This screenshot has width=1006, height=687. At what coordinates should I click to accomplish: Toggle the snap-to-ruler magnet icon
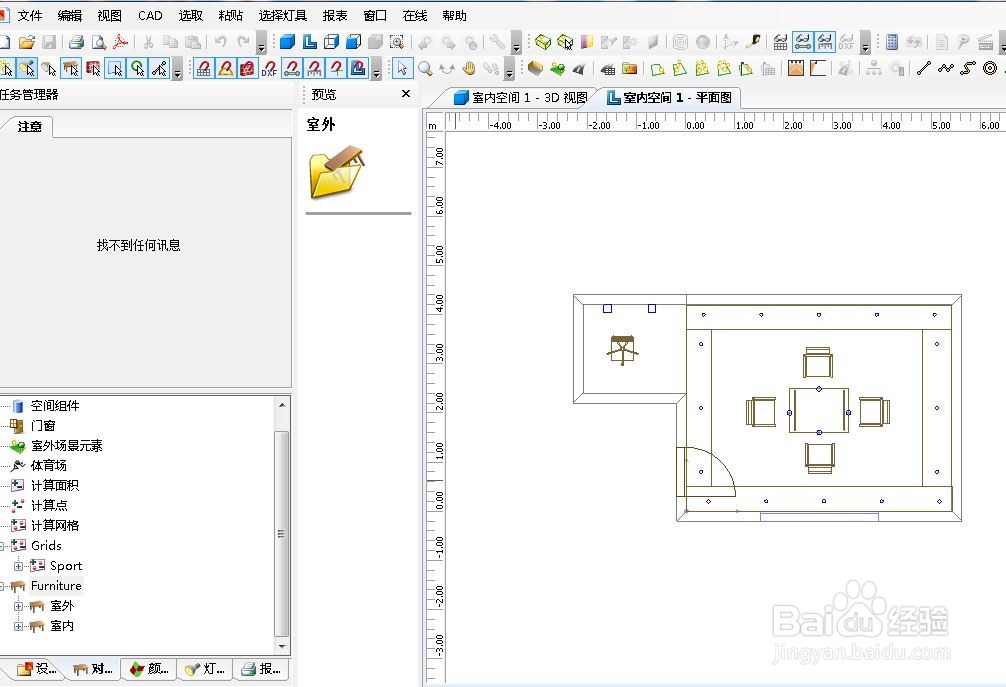tap(314, 68)
